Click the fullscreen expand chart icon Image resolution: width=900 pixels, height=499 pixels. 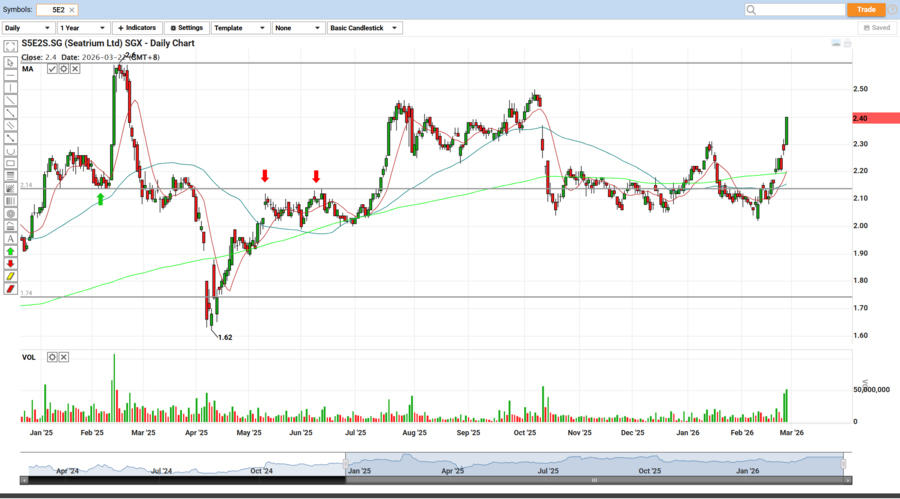[9, 46]
